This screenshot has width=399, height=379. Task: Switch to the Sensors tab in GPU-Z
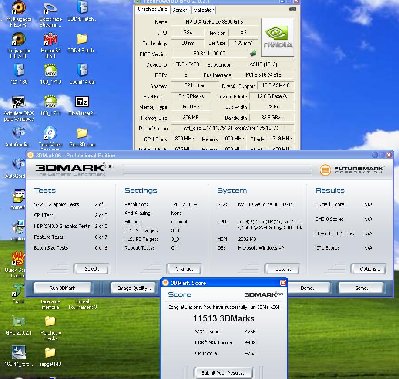coord(180,10)
